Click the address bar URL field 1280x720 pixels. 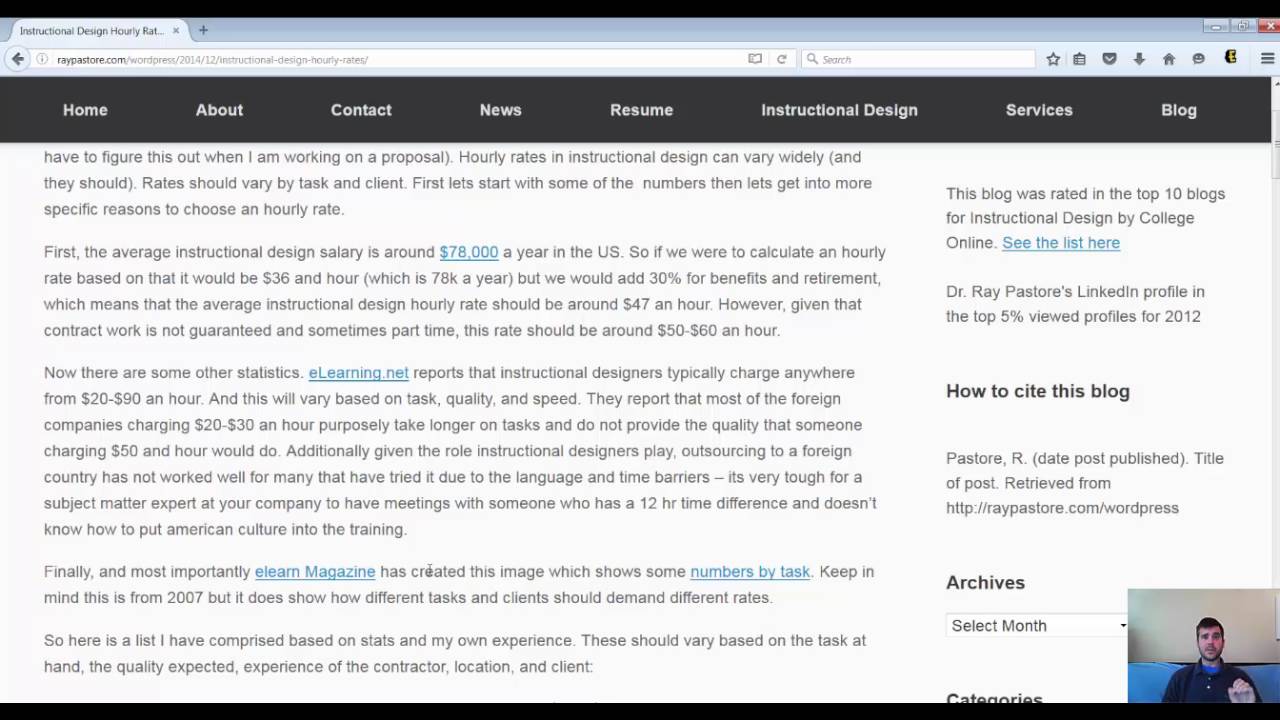pyautogui.click(x=400, y=60)
